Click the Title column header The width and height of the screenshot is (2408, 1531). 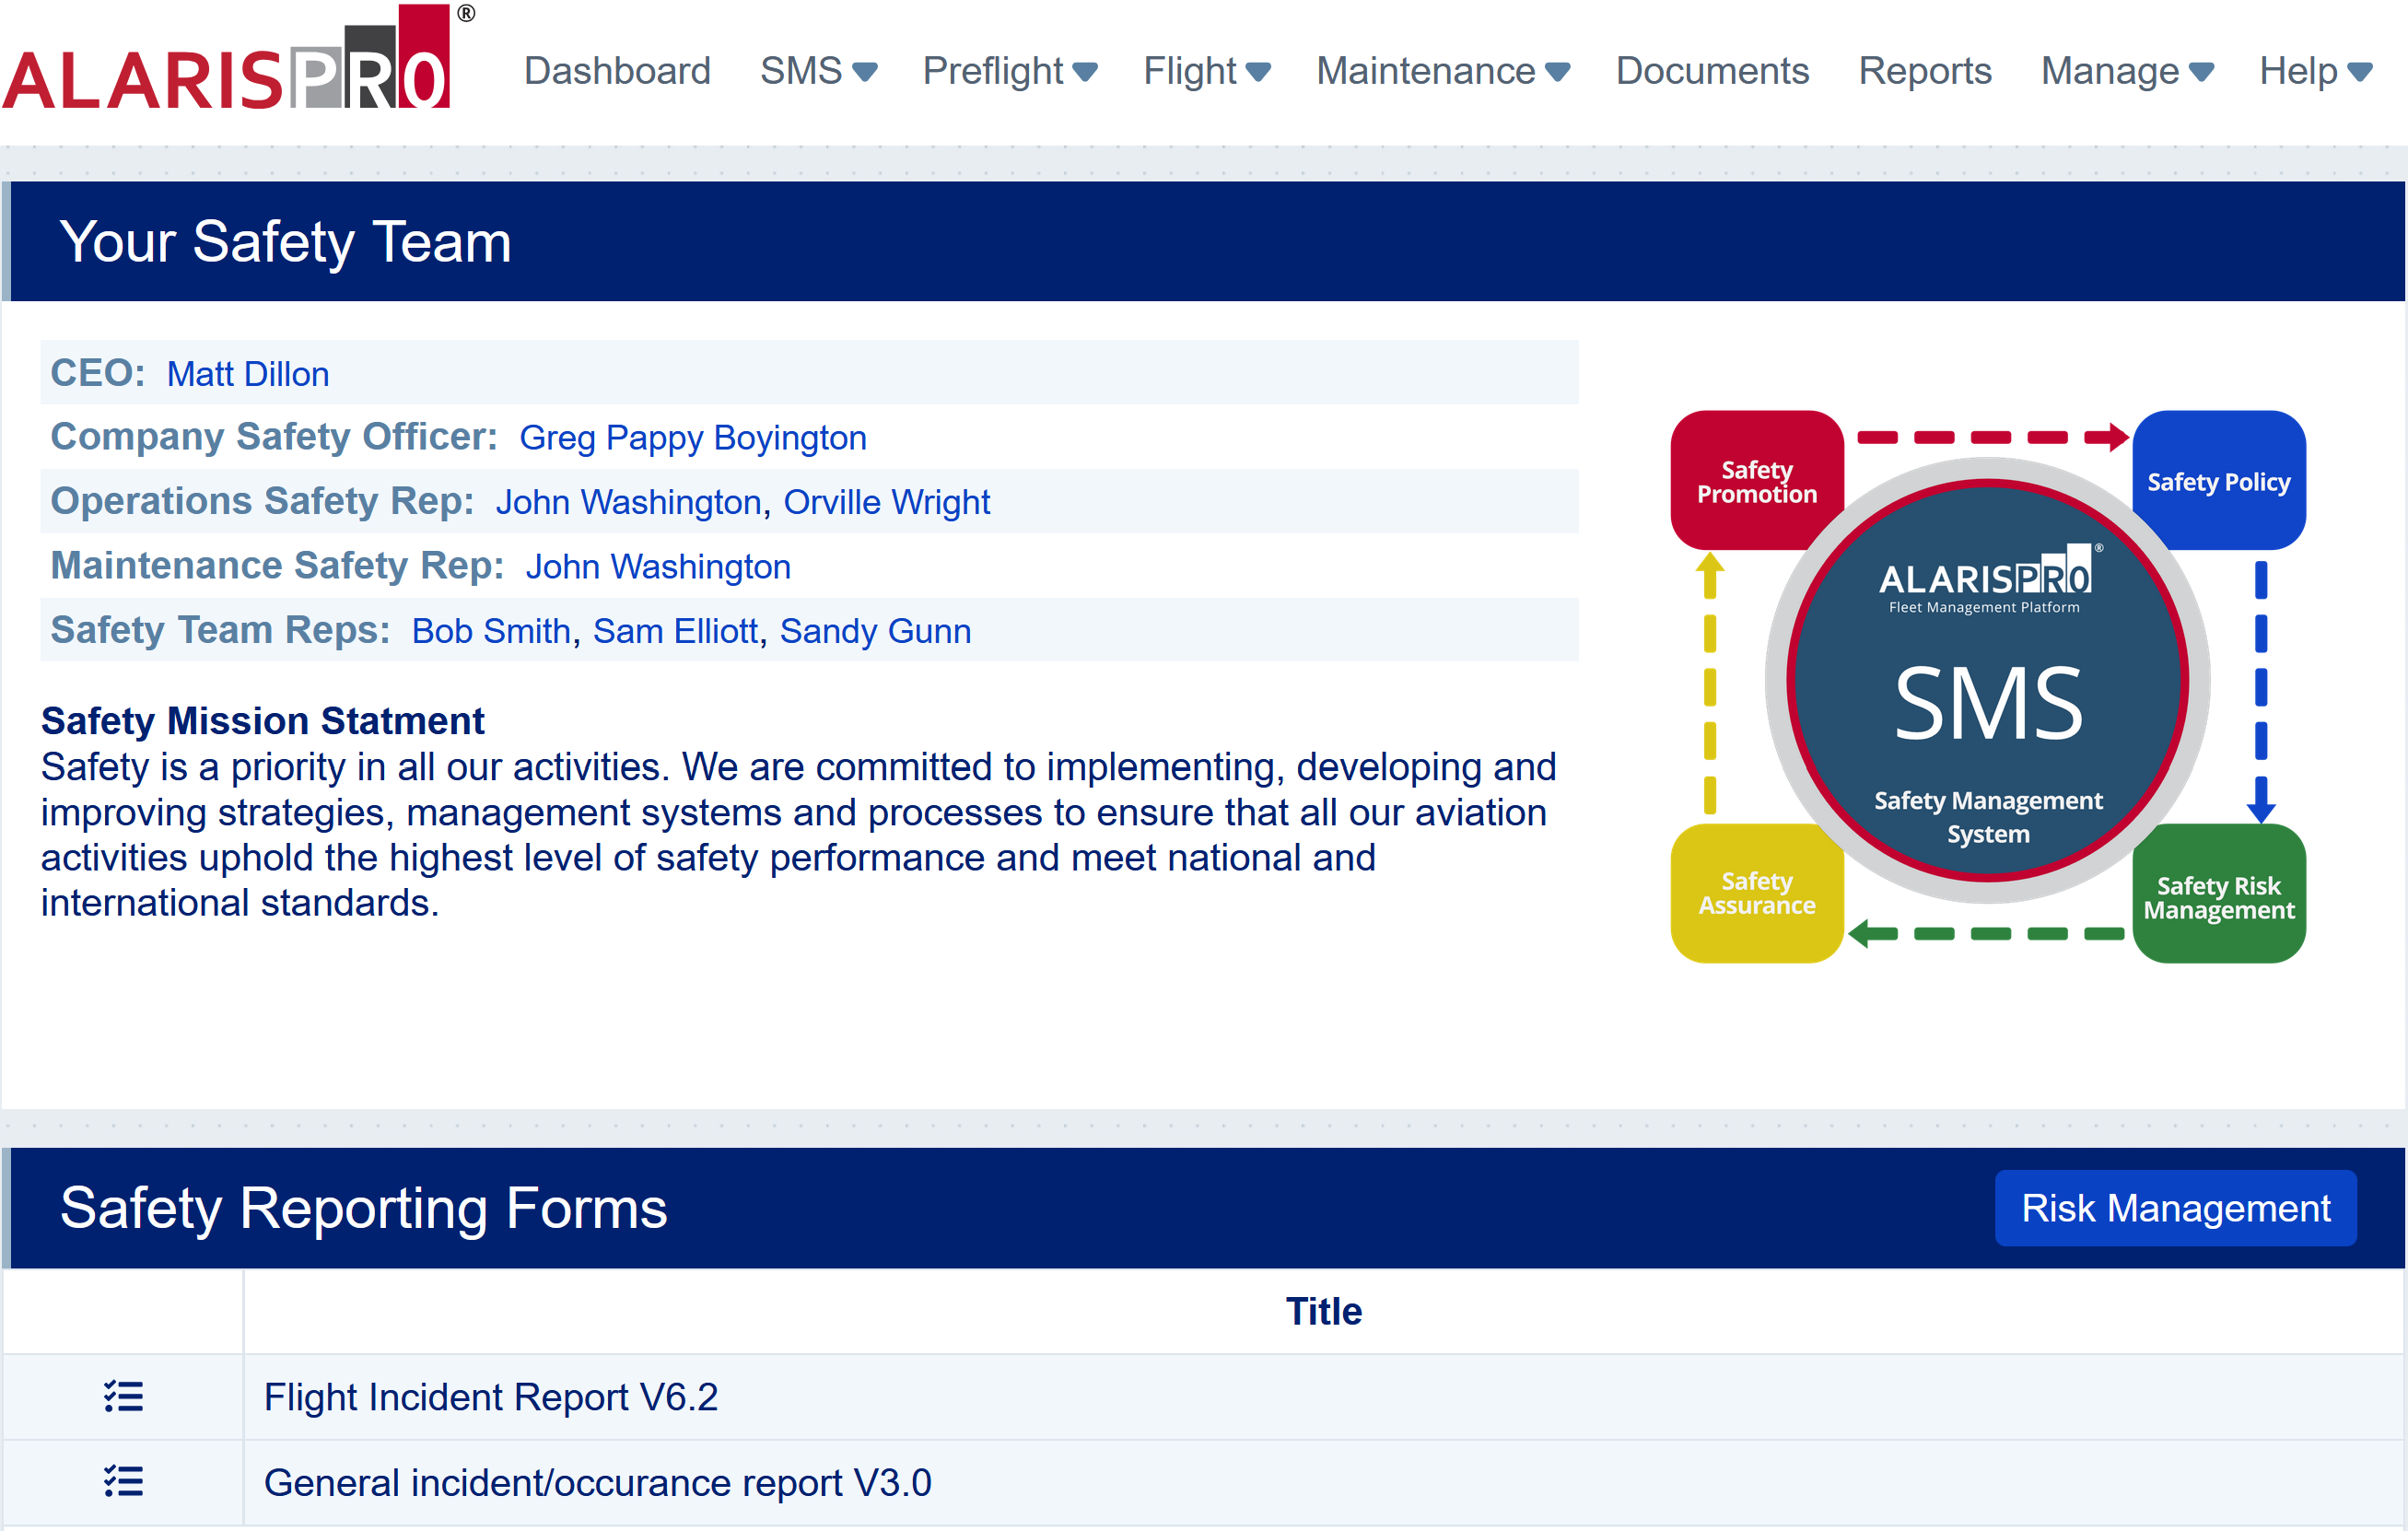coord(1324,1311)
